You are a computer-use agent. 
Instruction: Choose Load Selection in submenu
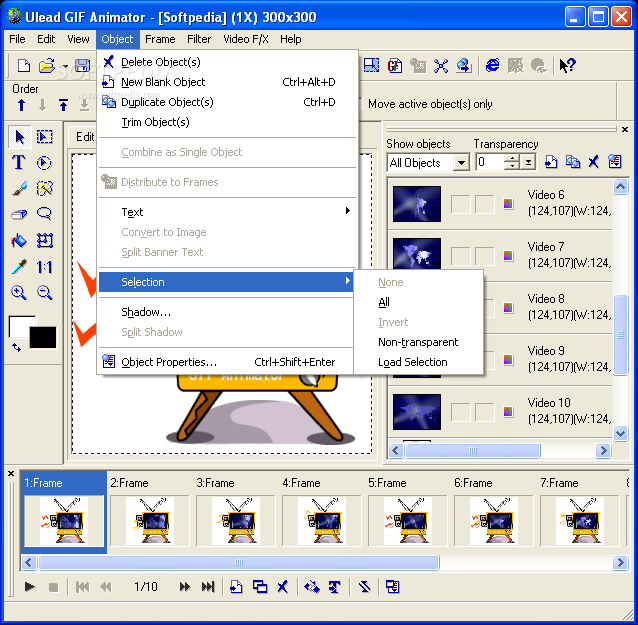click(419, 362)
